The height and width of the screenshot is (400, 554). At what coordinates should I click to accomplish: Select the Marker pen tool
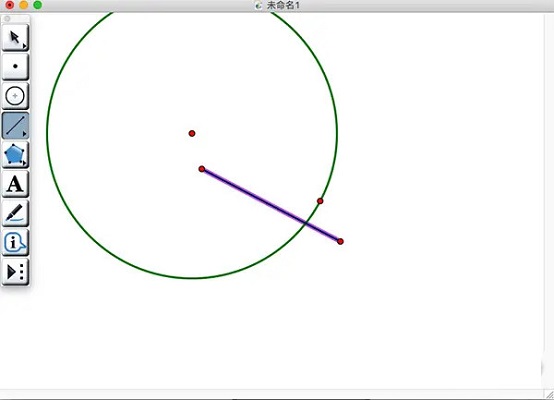click(x=15, y=213)
